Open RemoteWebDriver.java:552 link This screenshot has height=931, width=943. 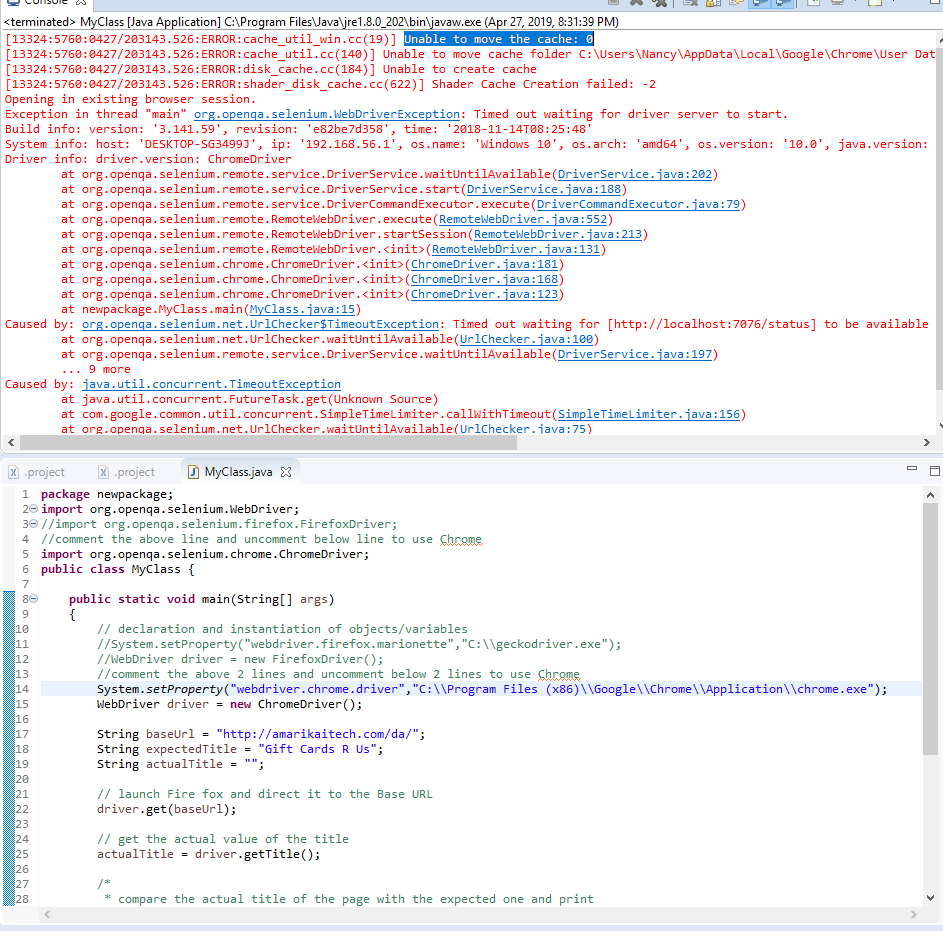pyautogui.click(x=523, y=220)
